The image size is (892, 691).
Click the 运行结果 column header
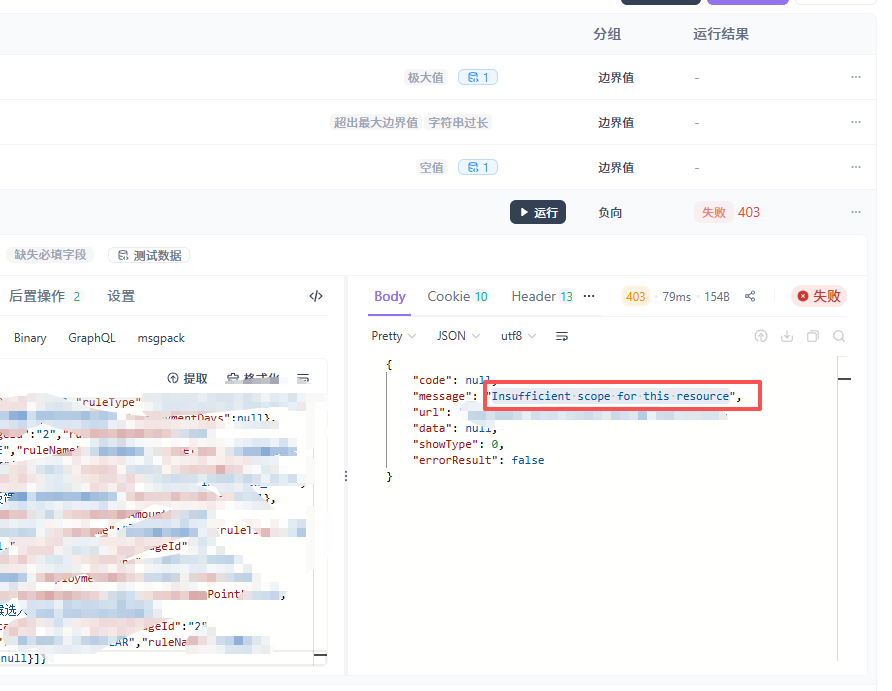(721, 34)
